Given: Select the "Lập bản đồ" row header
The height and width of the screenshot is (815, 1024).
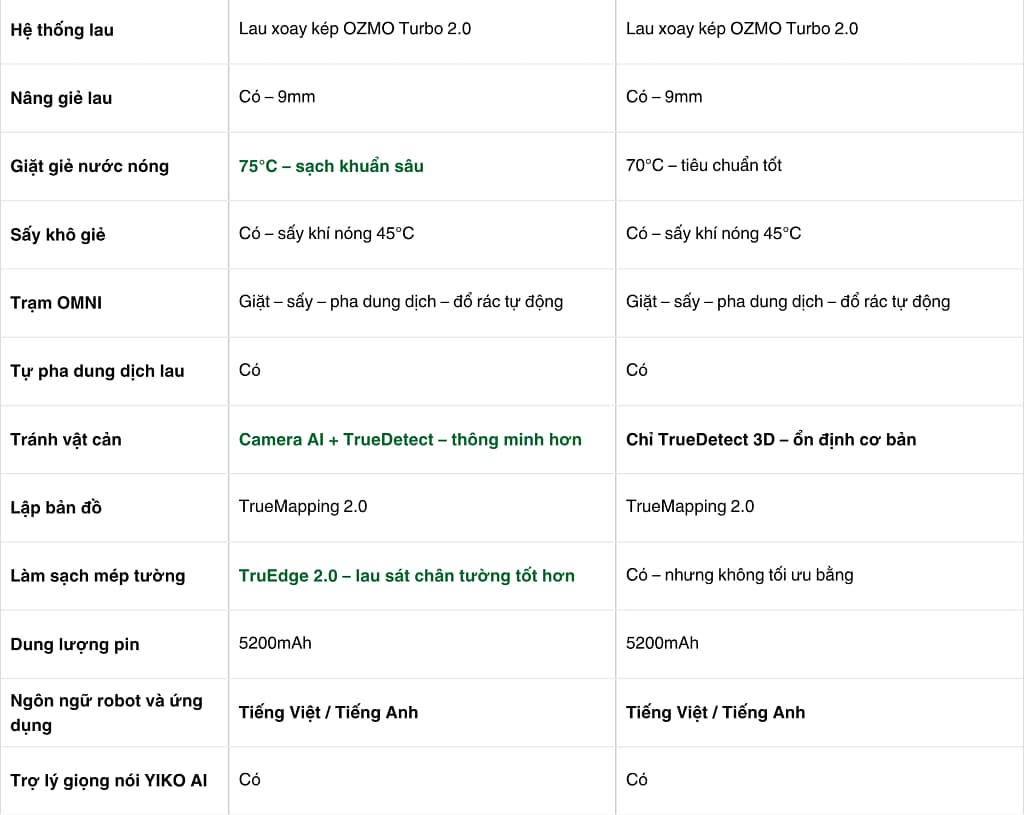Looking at the screenshot, I should click(x=56, y=508).
